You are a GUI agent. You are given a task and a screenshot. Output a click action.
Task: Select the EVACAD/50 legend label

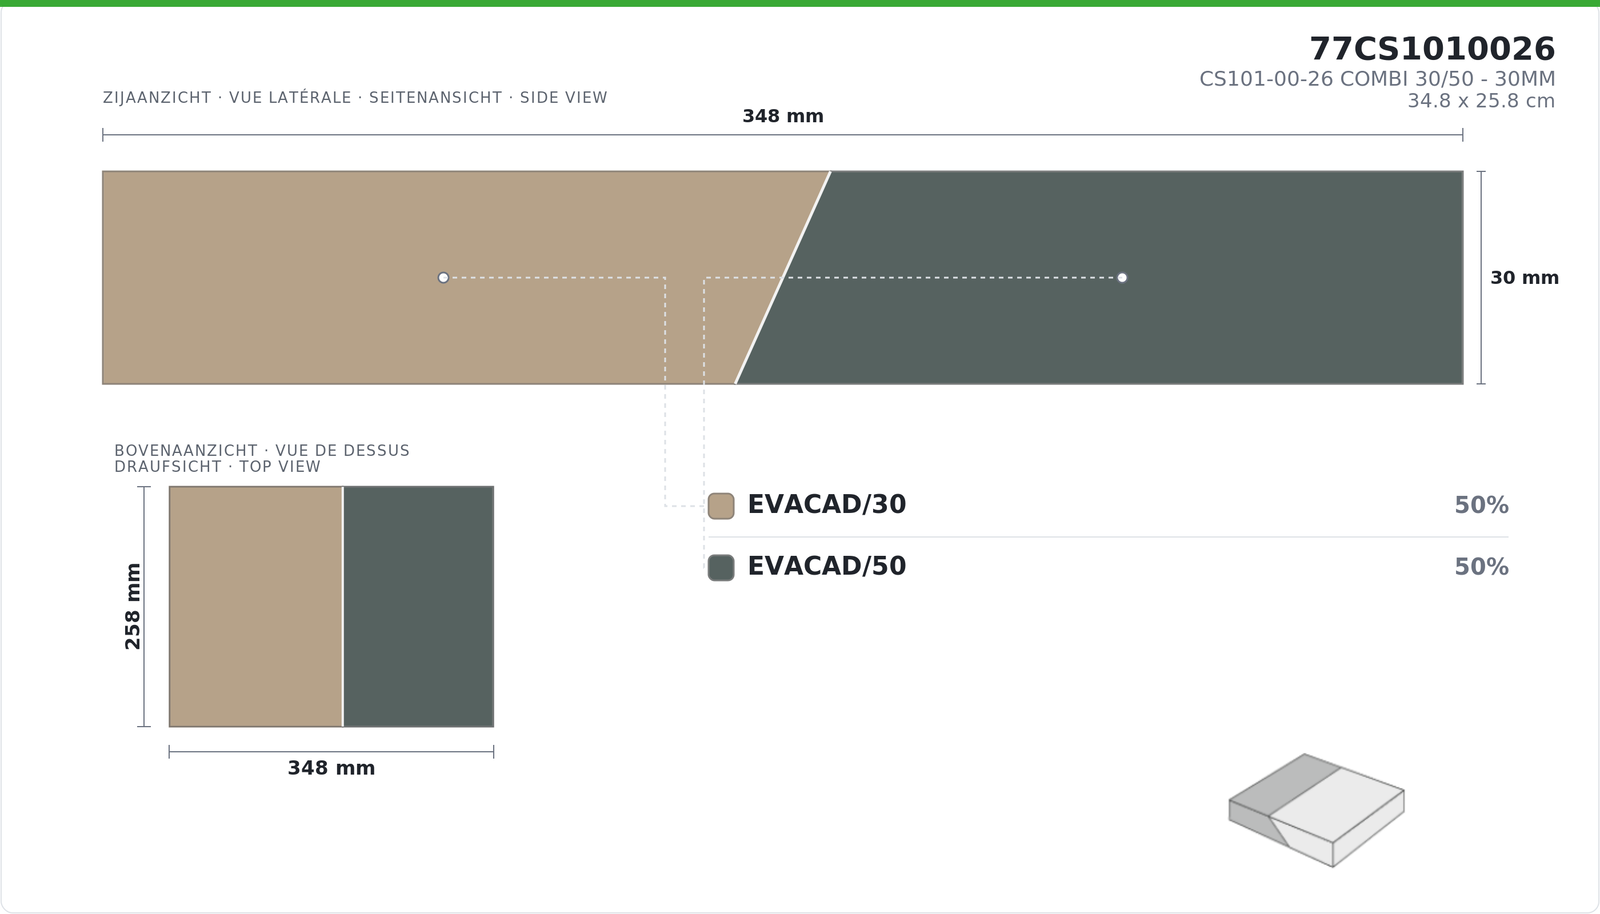tap(827, 567)
